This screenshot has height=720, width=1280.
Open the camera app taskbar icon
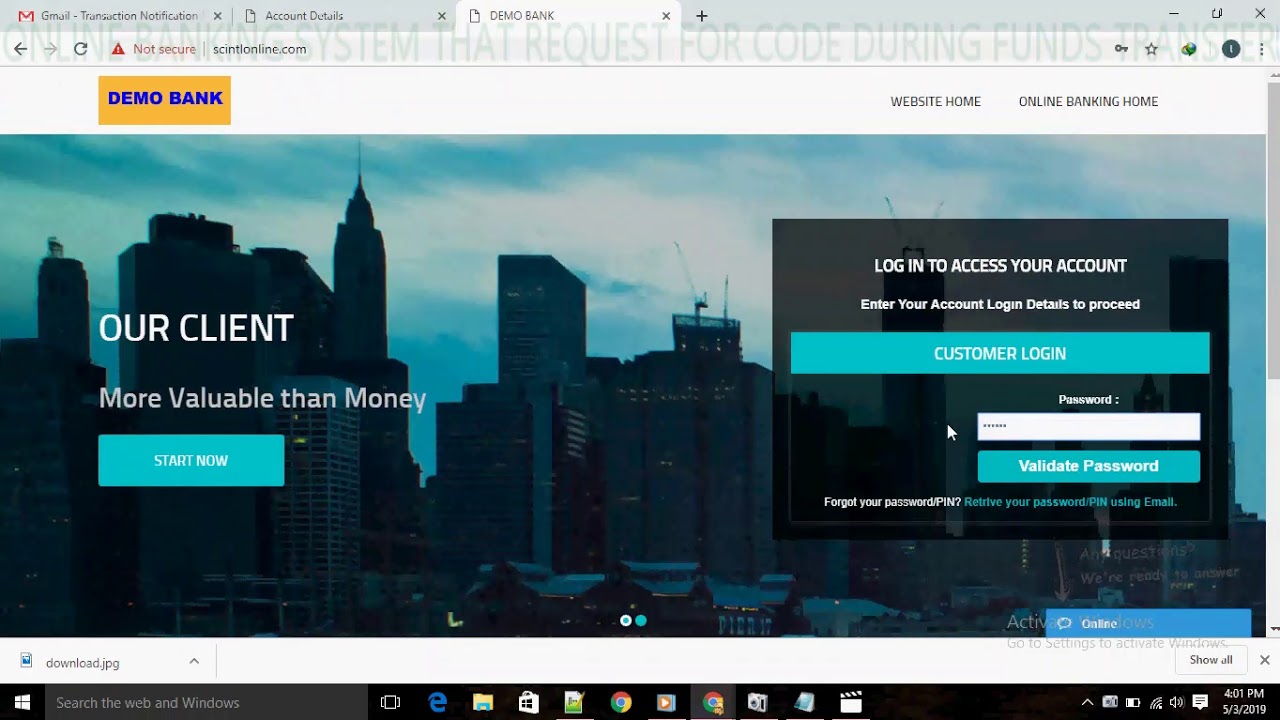(758, 702)
